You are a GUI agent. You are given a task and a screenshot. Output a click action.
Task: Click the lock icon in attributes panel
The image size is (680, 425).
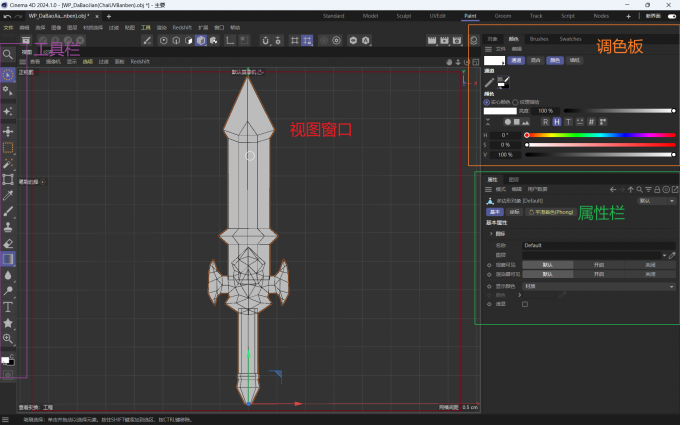tap(657, 190)
